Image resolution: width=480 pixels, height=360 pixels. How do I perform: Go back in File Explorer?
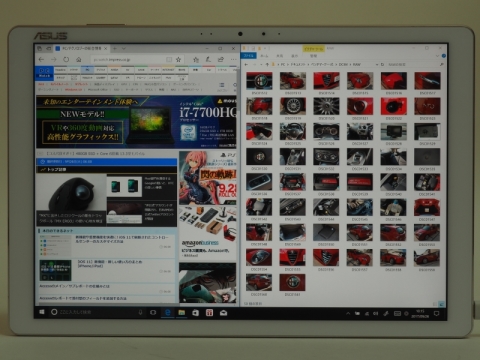(x=246, y=64)
